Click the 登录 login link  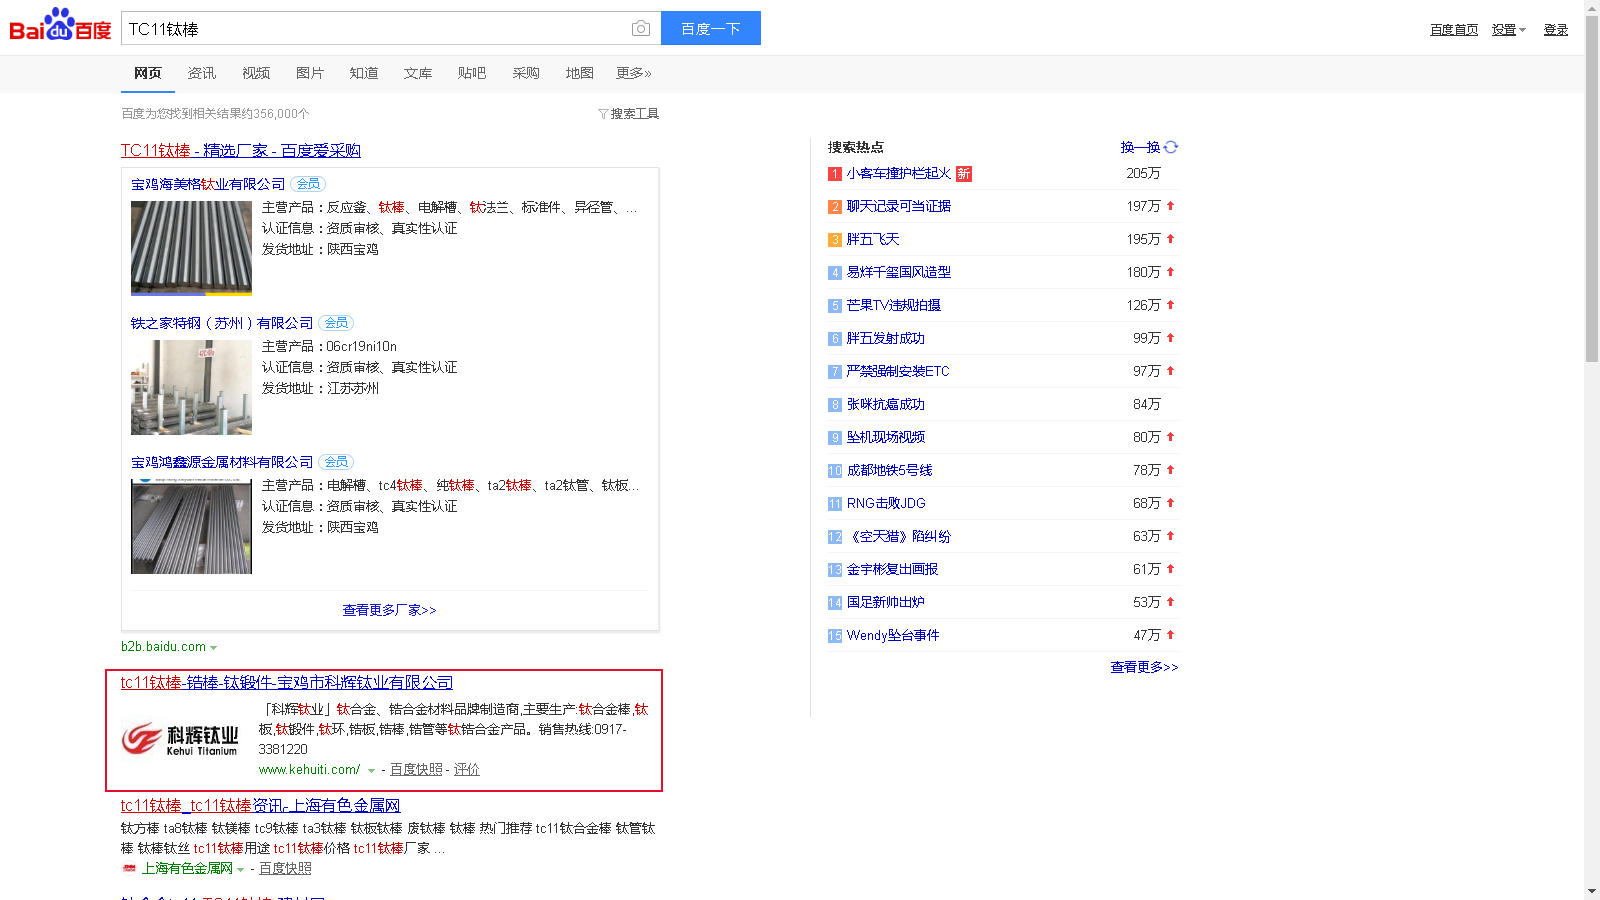(x=1556, y=30)
